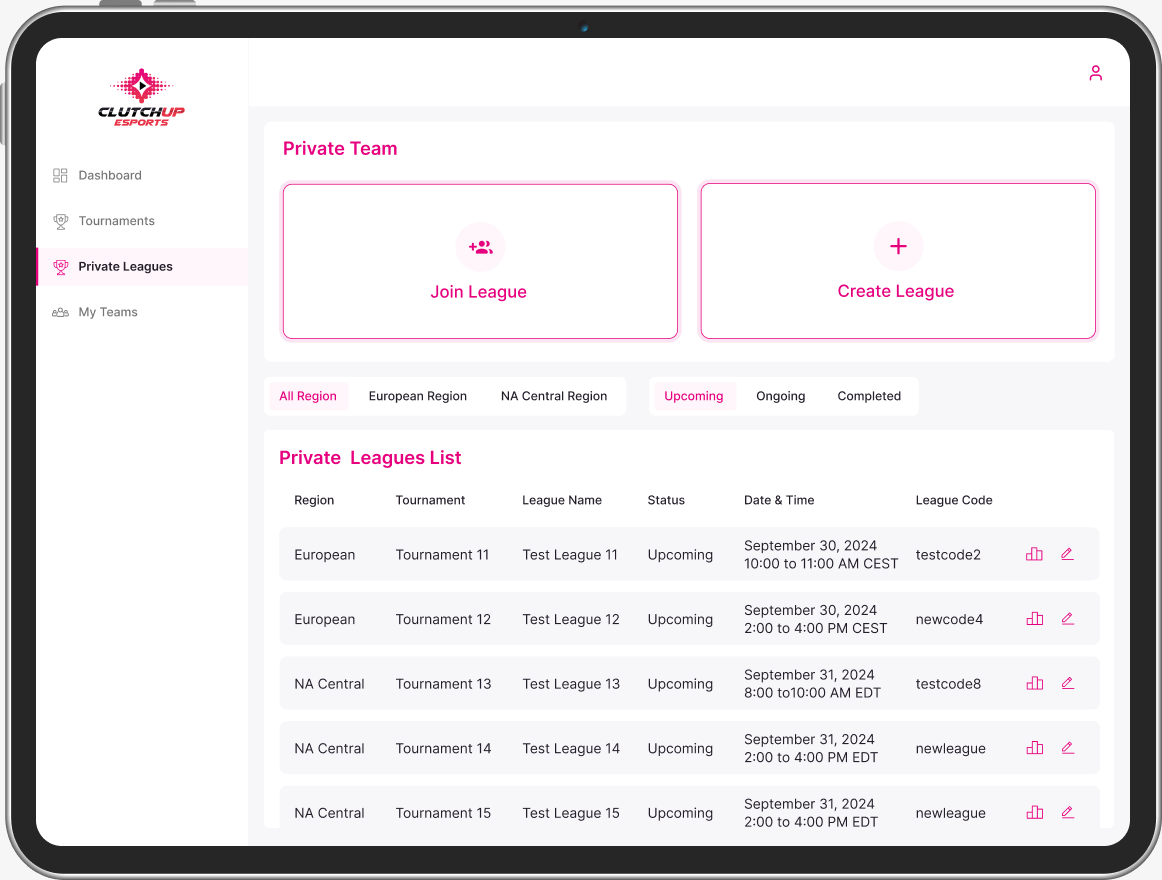Click the Tournaments trophy icon
1162x880 pixels.
click(61, 221)
